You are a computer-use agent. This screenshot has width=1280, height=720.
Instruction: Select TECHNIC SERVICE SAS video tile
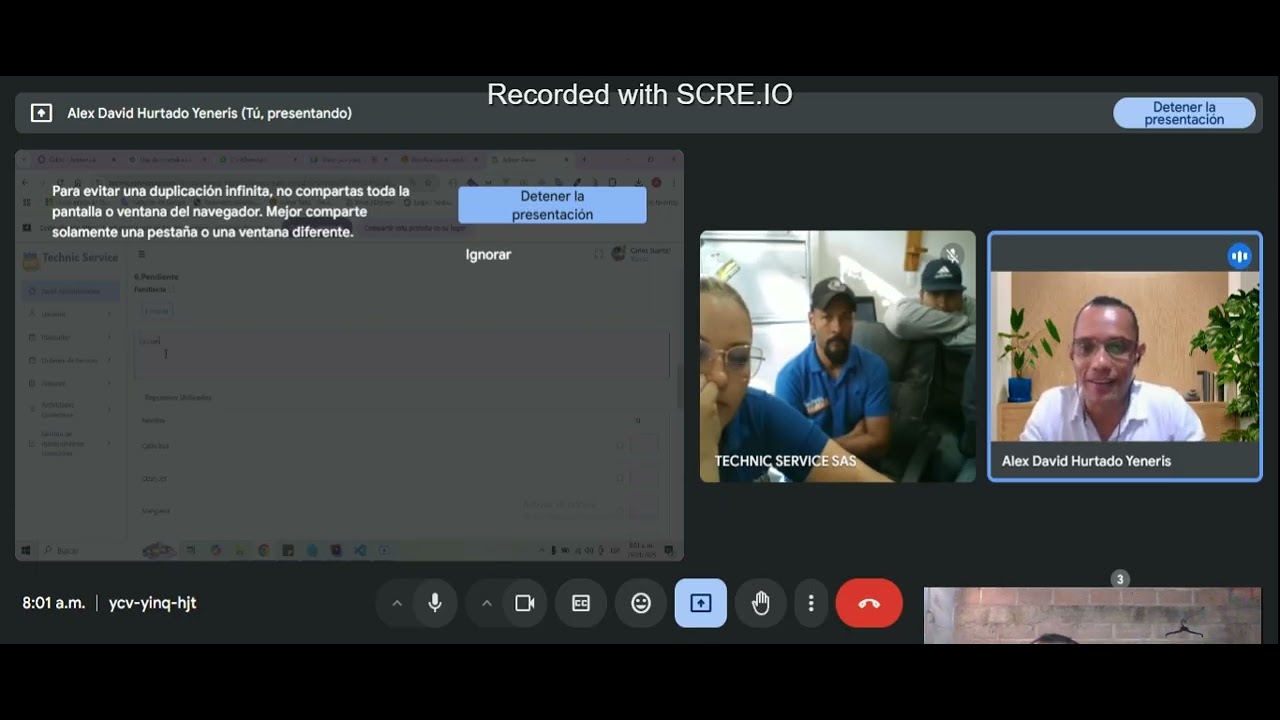(x=837, y=357)
